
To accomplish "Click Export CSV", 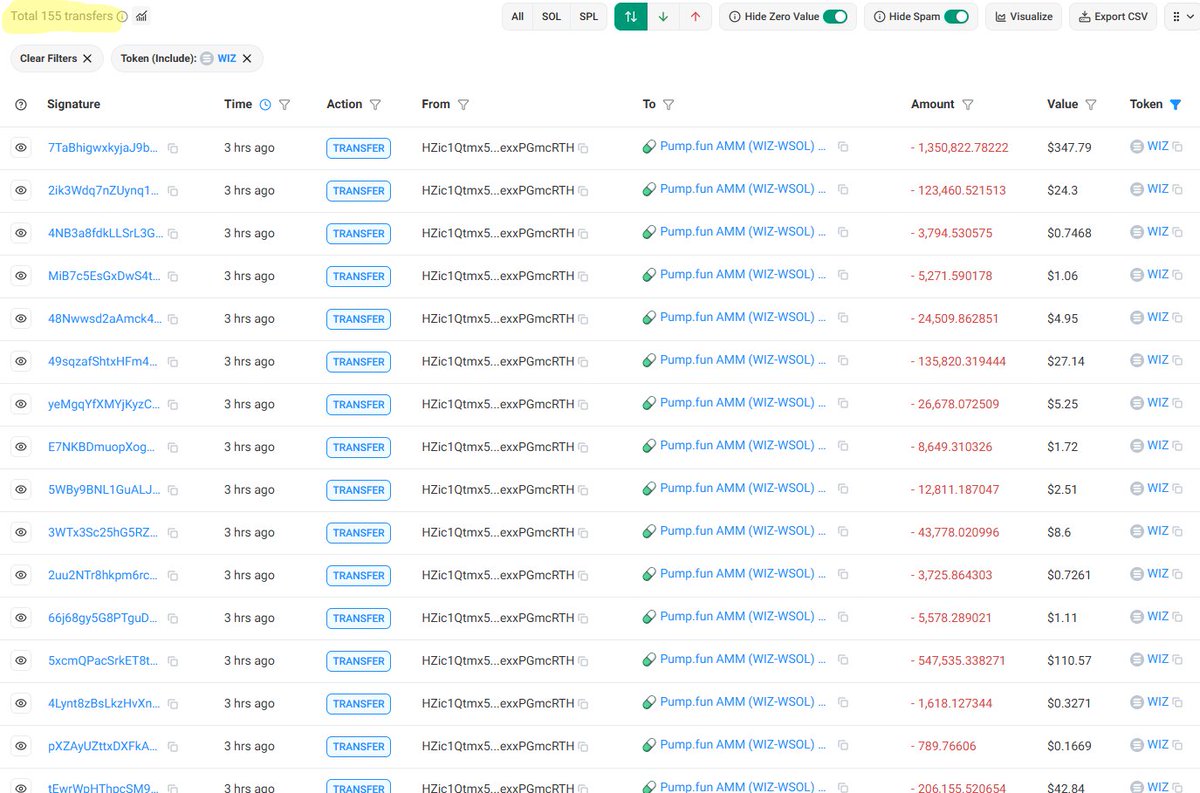I will point(1112,16).
